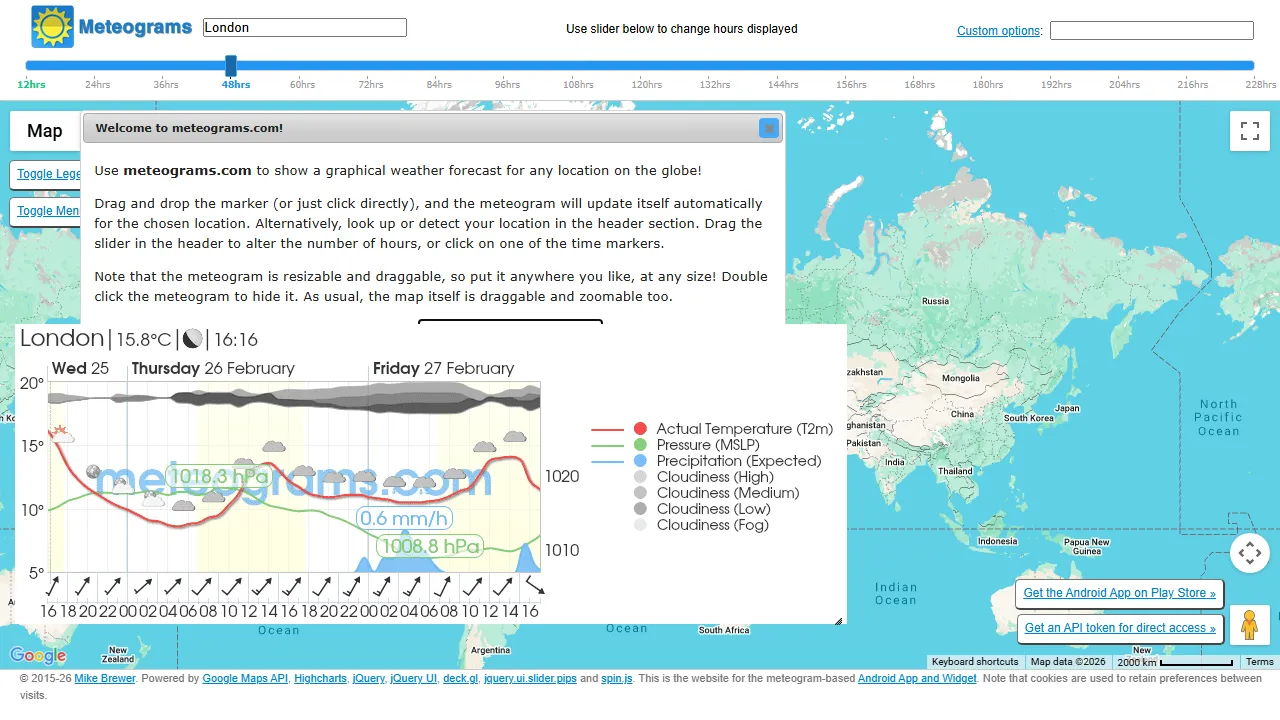The height and width of the screenshot is (720, 1280).
Task: Open the Custom options link
Action: (998, 31)
